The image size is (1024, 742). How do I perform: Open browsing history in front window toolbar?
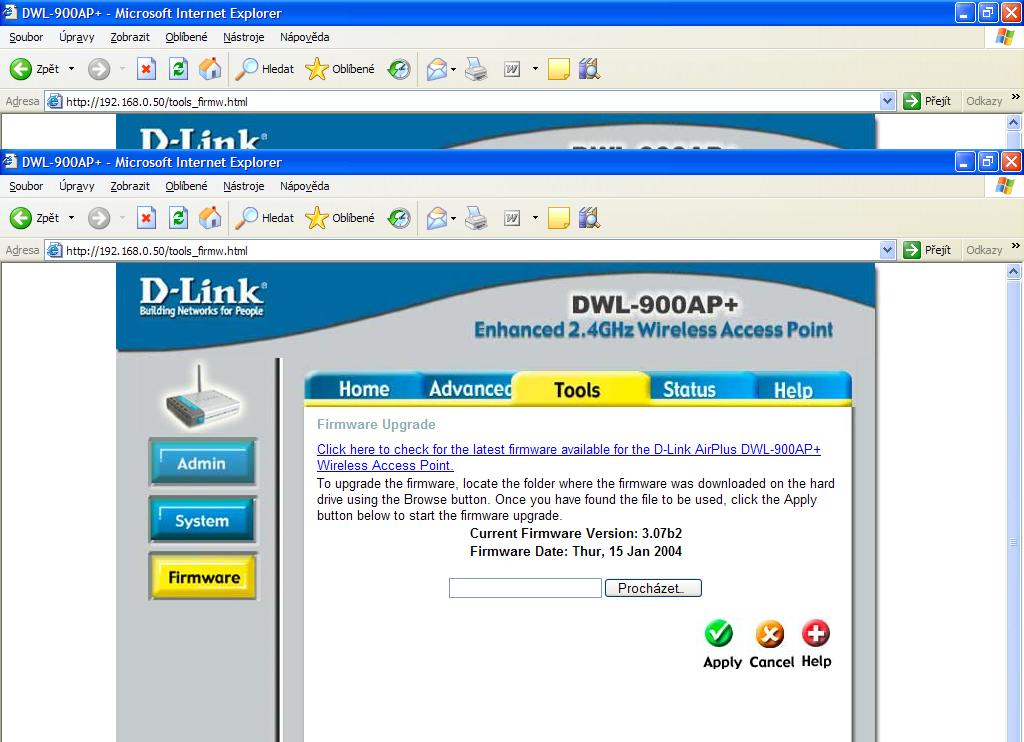click(x=398, y=218)
